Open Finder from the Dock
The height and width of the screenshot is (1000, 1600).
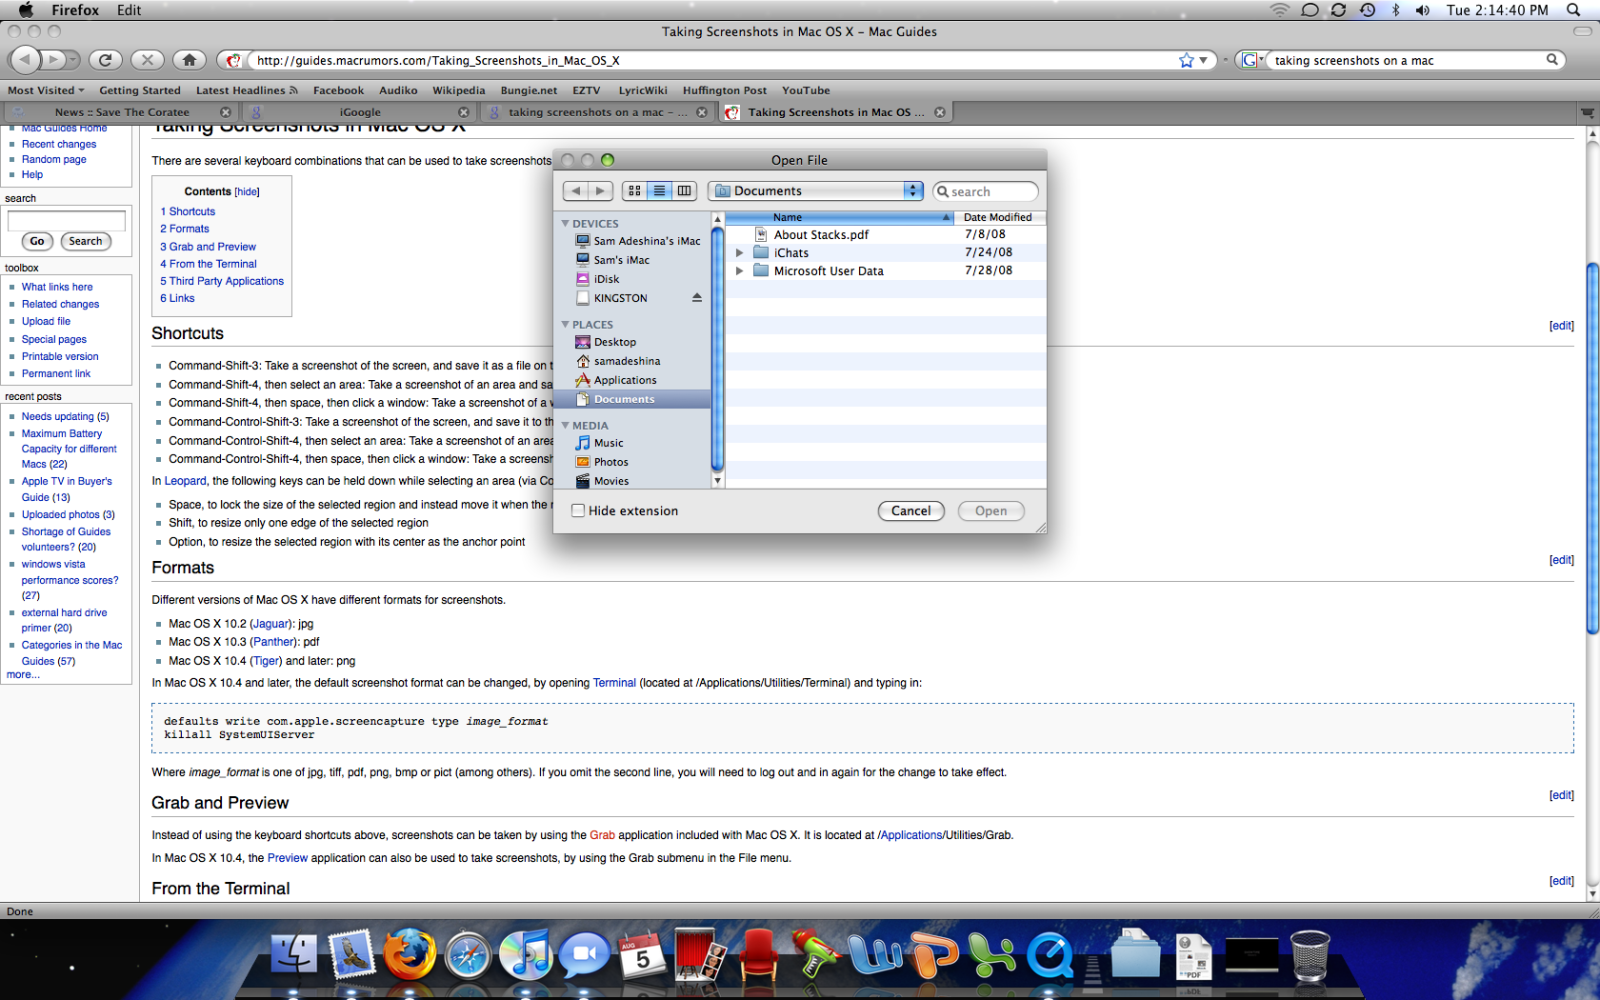[x=294, y=956]
